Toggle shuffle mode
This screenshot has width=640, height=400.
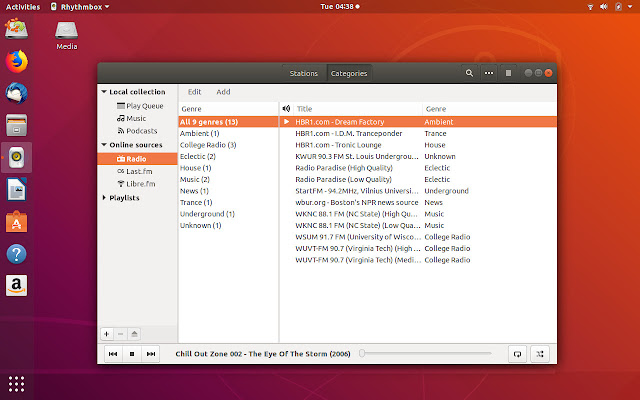coord(540,354)
